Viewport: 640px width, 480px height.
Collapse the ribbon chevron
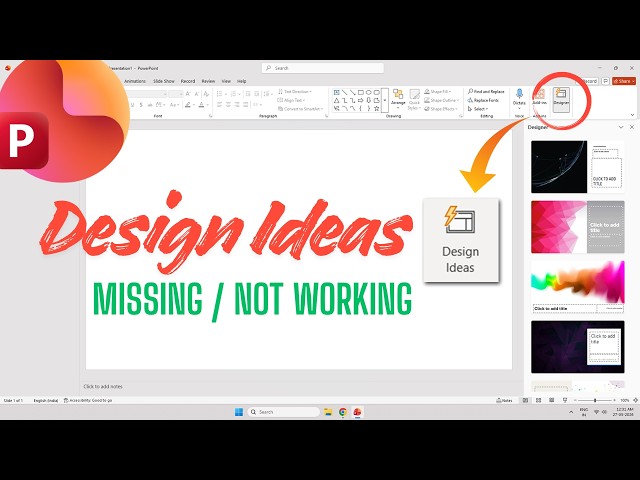[x=632, y=115]
